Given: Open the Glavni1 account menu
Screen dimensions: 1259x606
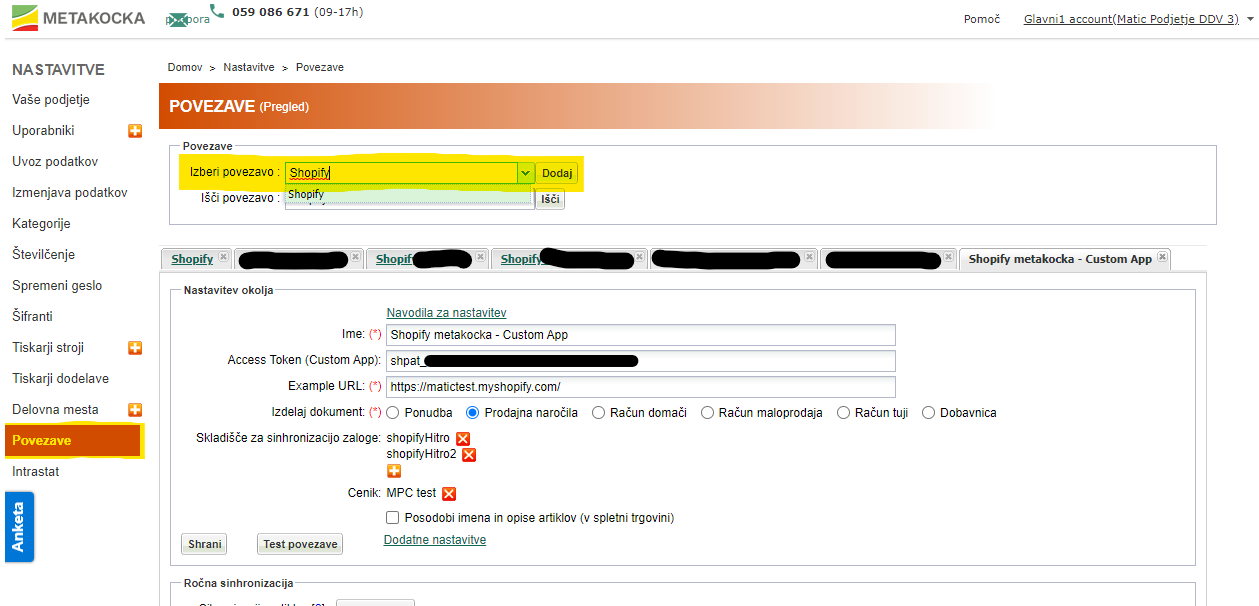Looking at the screenshot, I should pos(1138,19).
